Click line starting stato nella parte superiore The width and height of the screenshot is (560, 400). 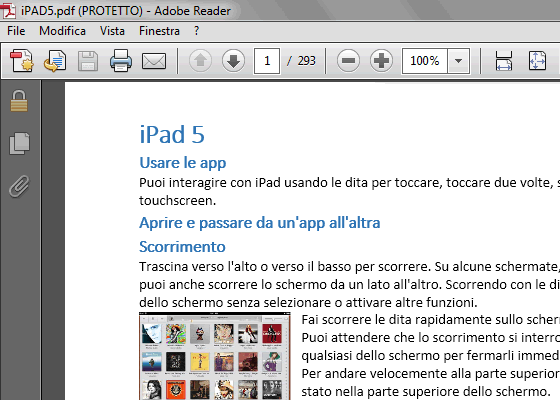point(426,392)
